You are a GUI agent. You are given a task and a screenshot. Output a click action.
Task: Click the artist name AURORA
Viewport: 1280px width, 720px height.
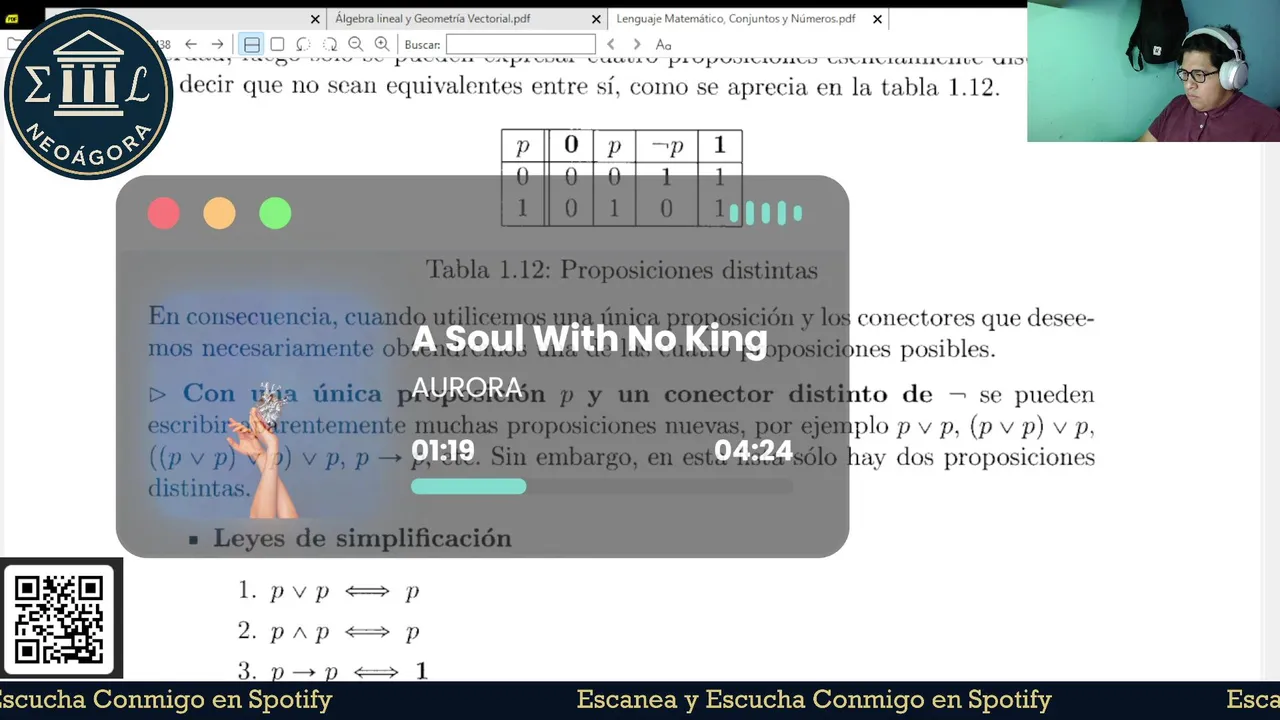click(467, 388)
